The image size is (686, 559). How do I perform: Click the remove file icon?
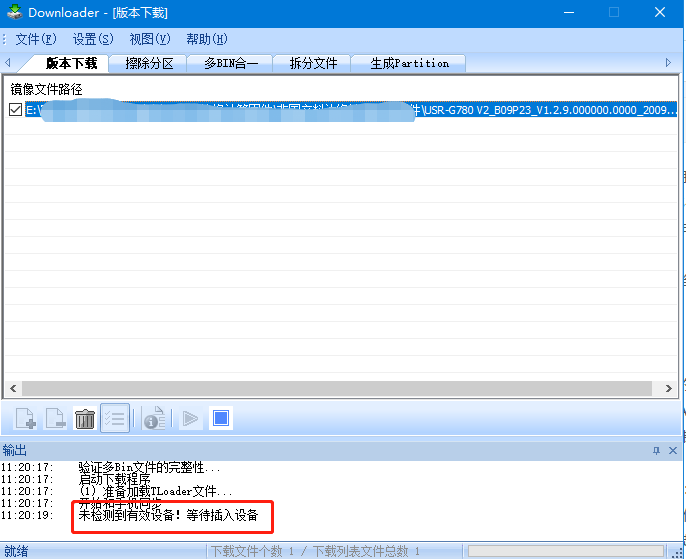55,419
